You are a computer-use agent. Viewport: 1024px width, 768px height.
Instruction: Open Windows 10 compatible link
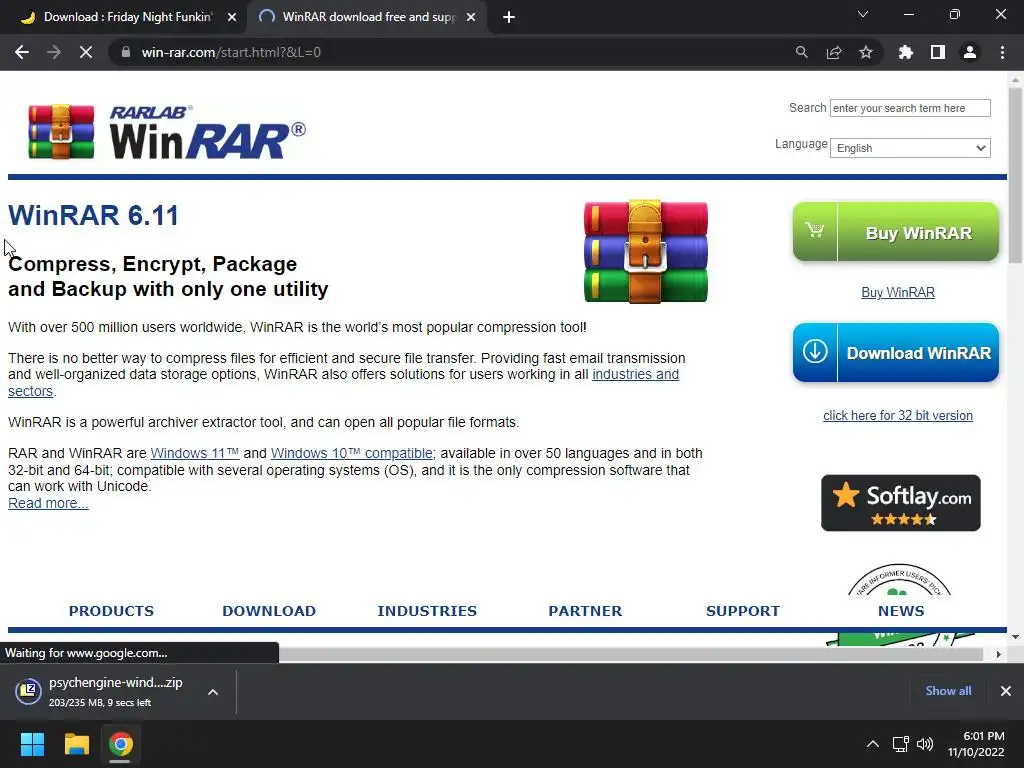pyautogui.click(x=351, y=453)
